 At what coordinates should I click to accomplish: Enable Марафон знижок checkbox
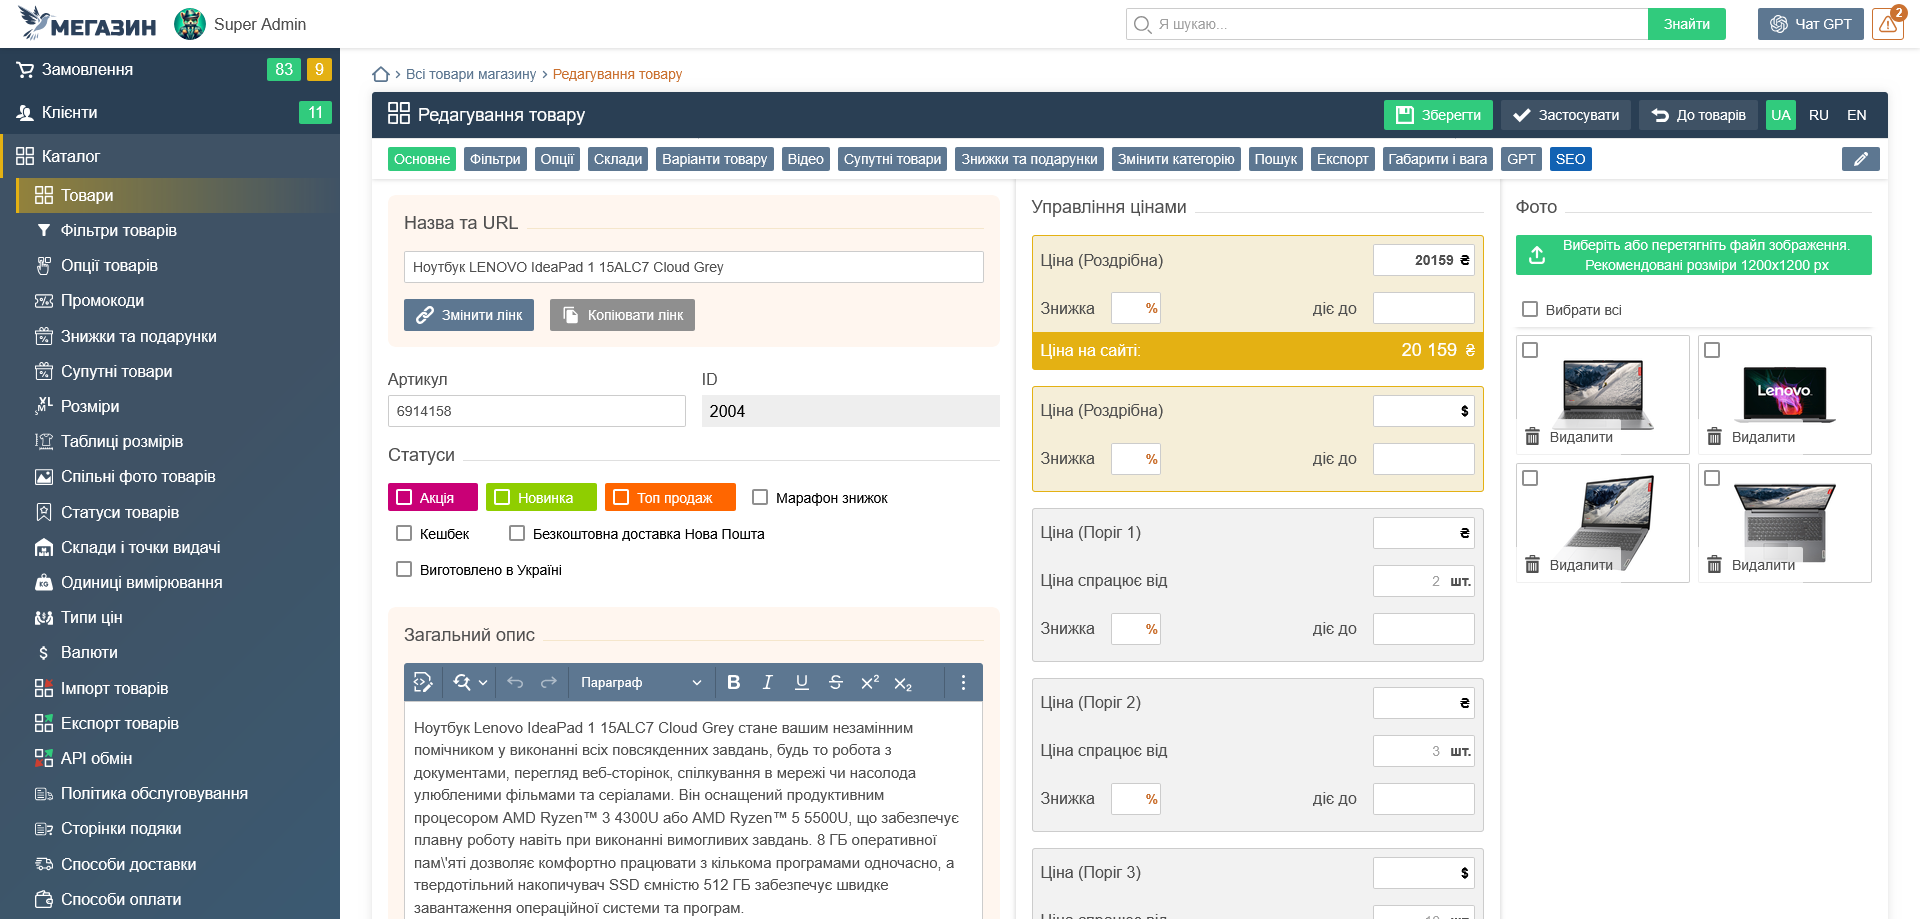[760, 497]
